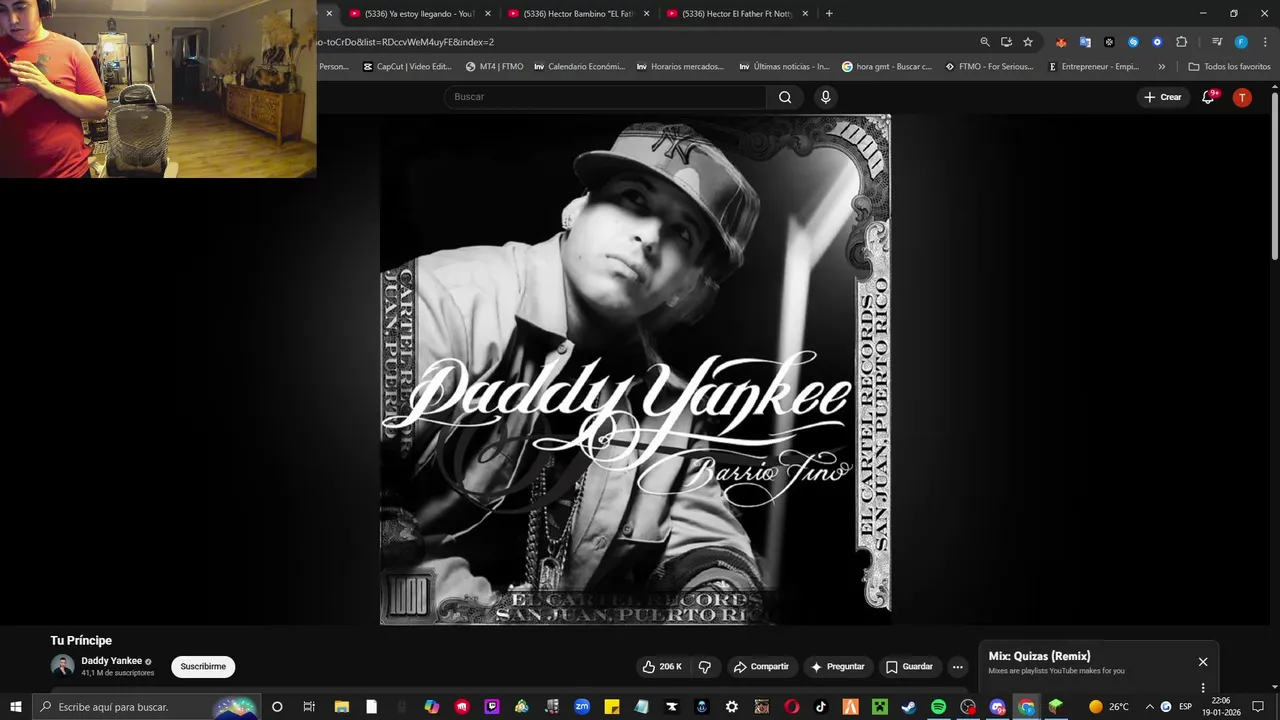1280x720 pixels.
Task: Bookmark this page with the star icon
Action: click(1028, 42)
